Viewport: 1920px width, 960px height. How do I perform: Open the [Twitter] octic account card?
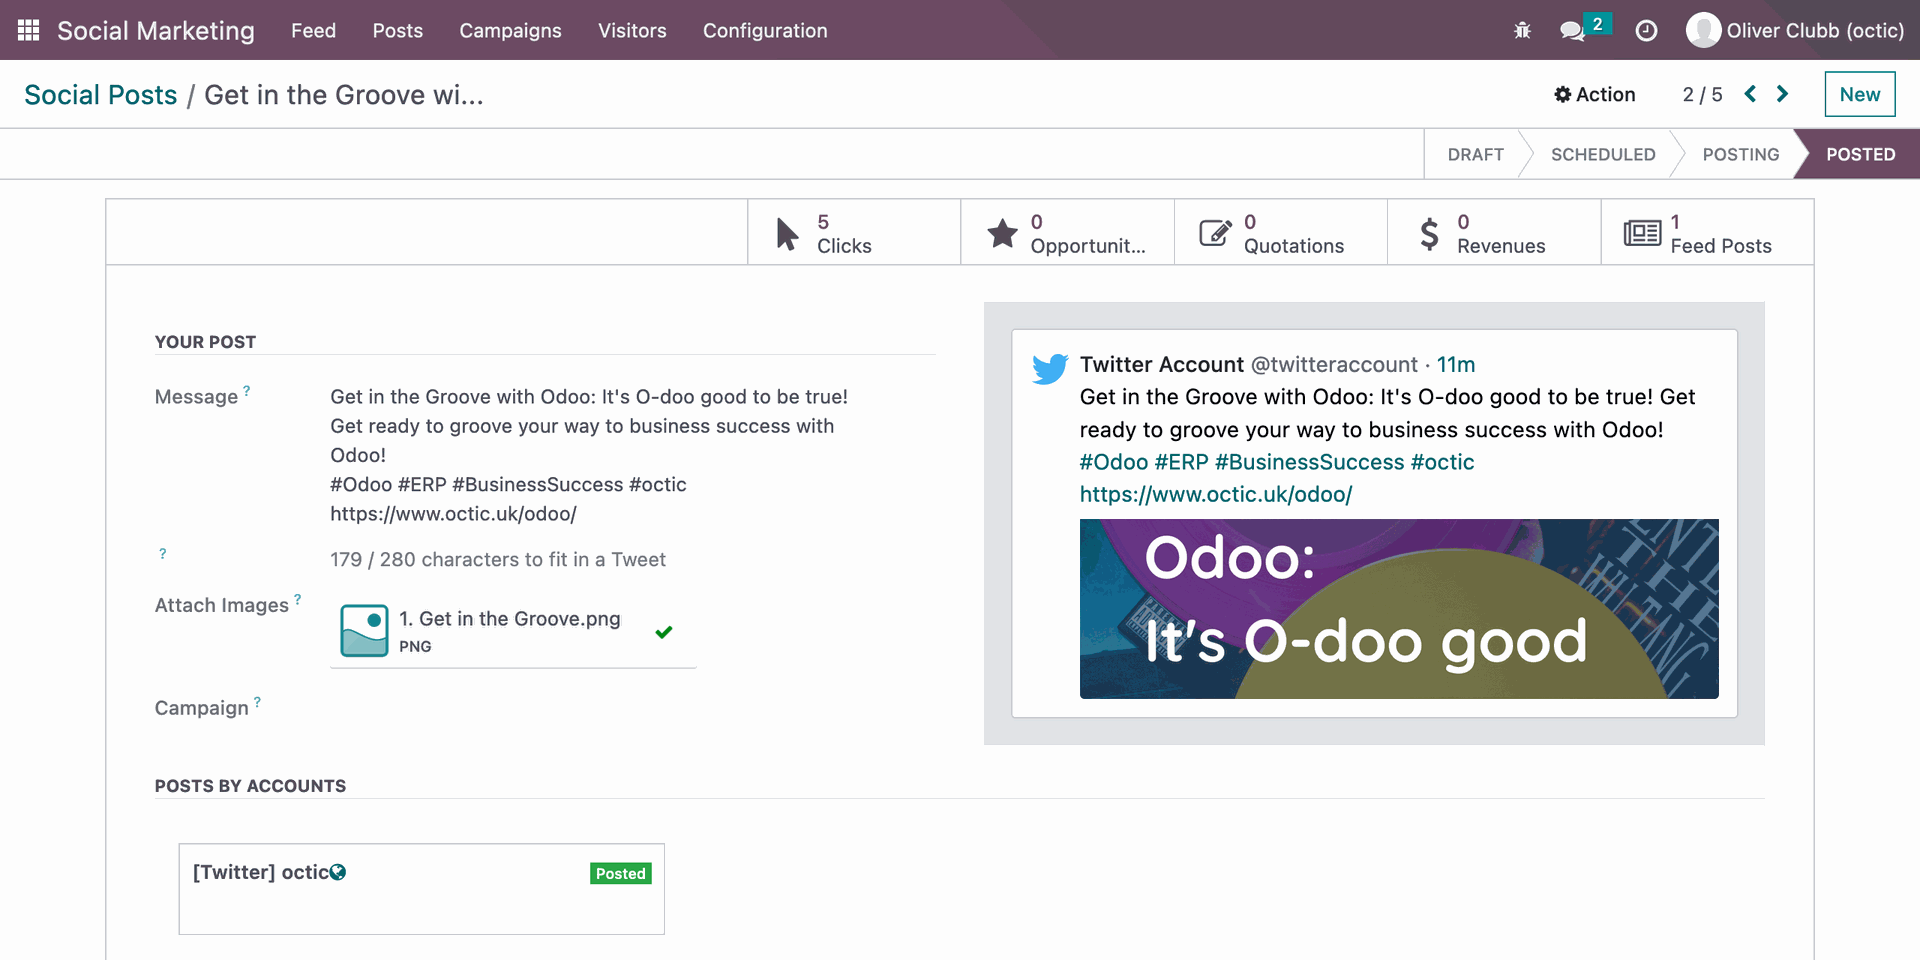[x=421, y=889]
